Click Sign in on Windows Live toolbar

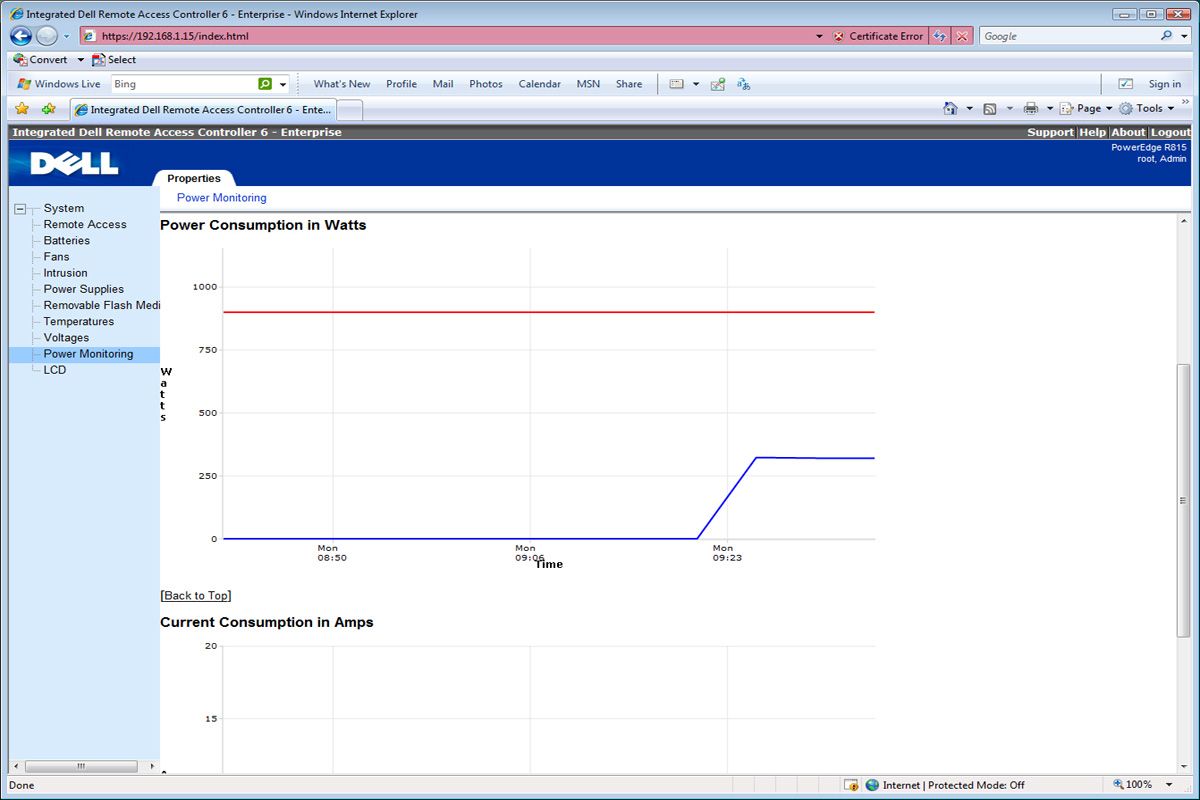(x=1165, y=84)
